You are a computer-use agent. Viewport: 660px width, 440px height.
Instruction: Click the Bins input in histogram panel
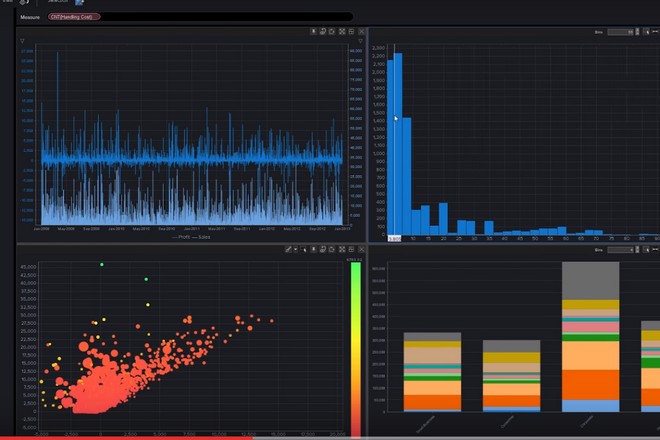coord(620,32)
